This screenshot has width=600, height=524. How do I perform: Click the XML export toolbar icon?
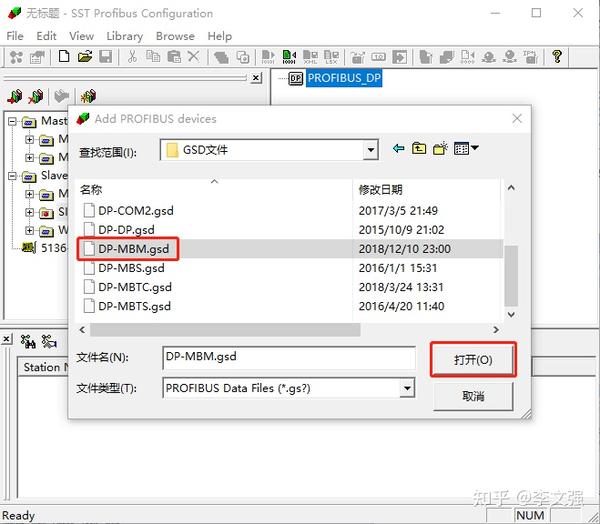click(310, 57)
